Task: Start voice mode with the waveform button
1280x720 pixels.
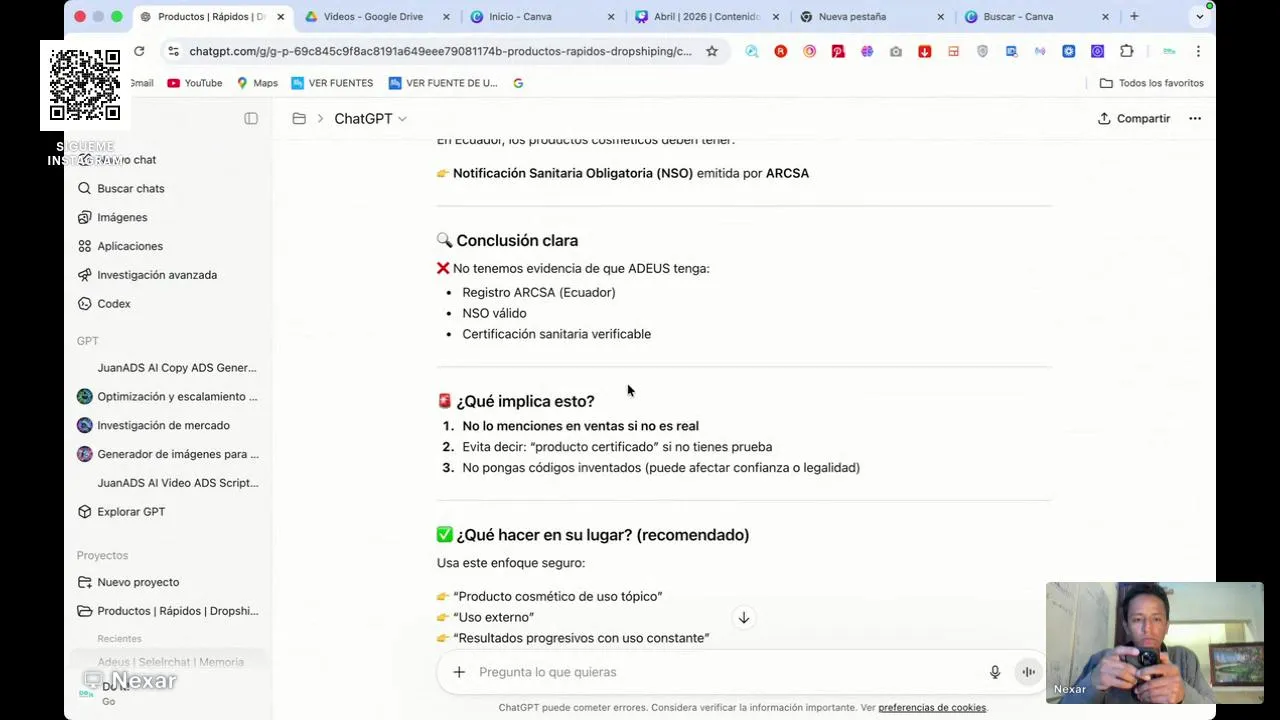Action: [x=1028, y=672]
